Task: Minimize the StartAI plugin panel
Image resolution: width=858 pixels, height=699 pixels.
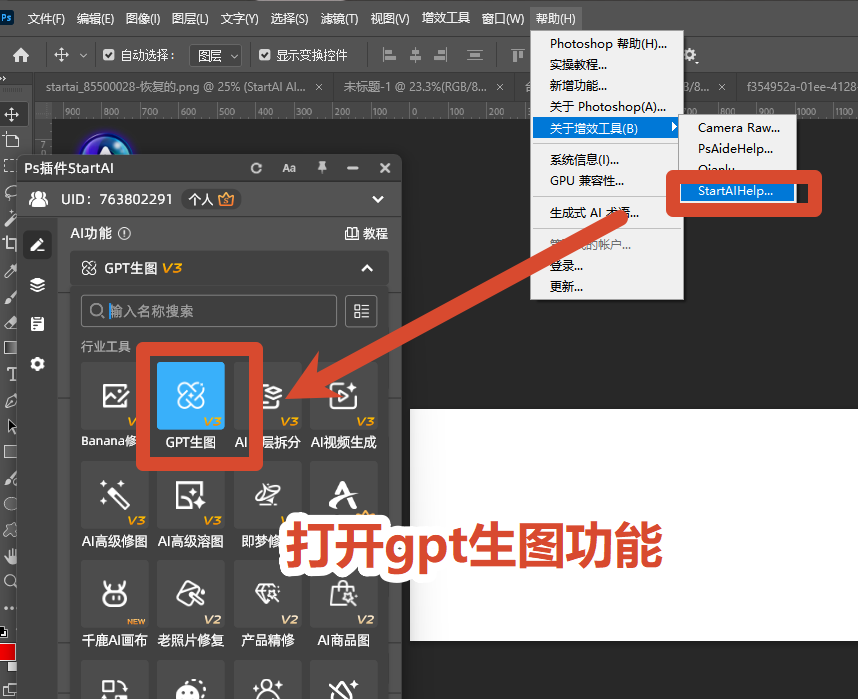Action: point(353,168)
